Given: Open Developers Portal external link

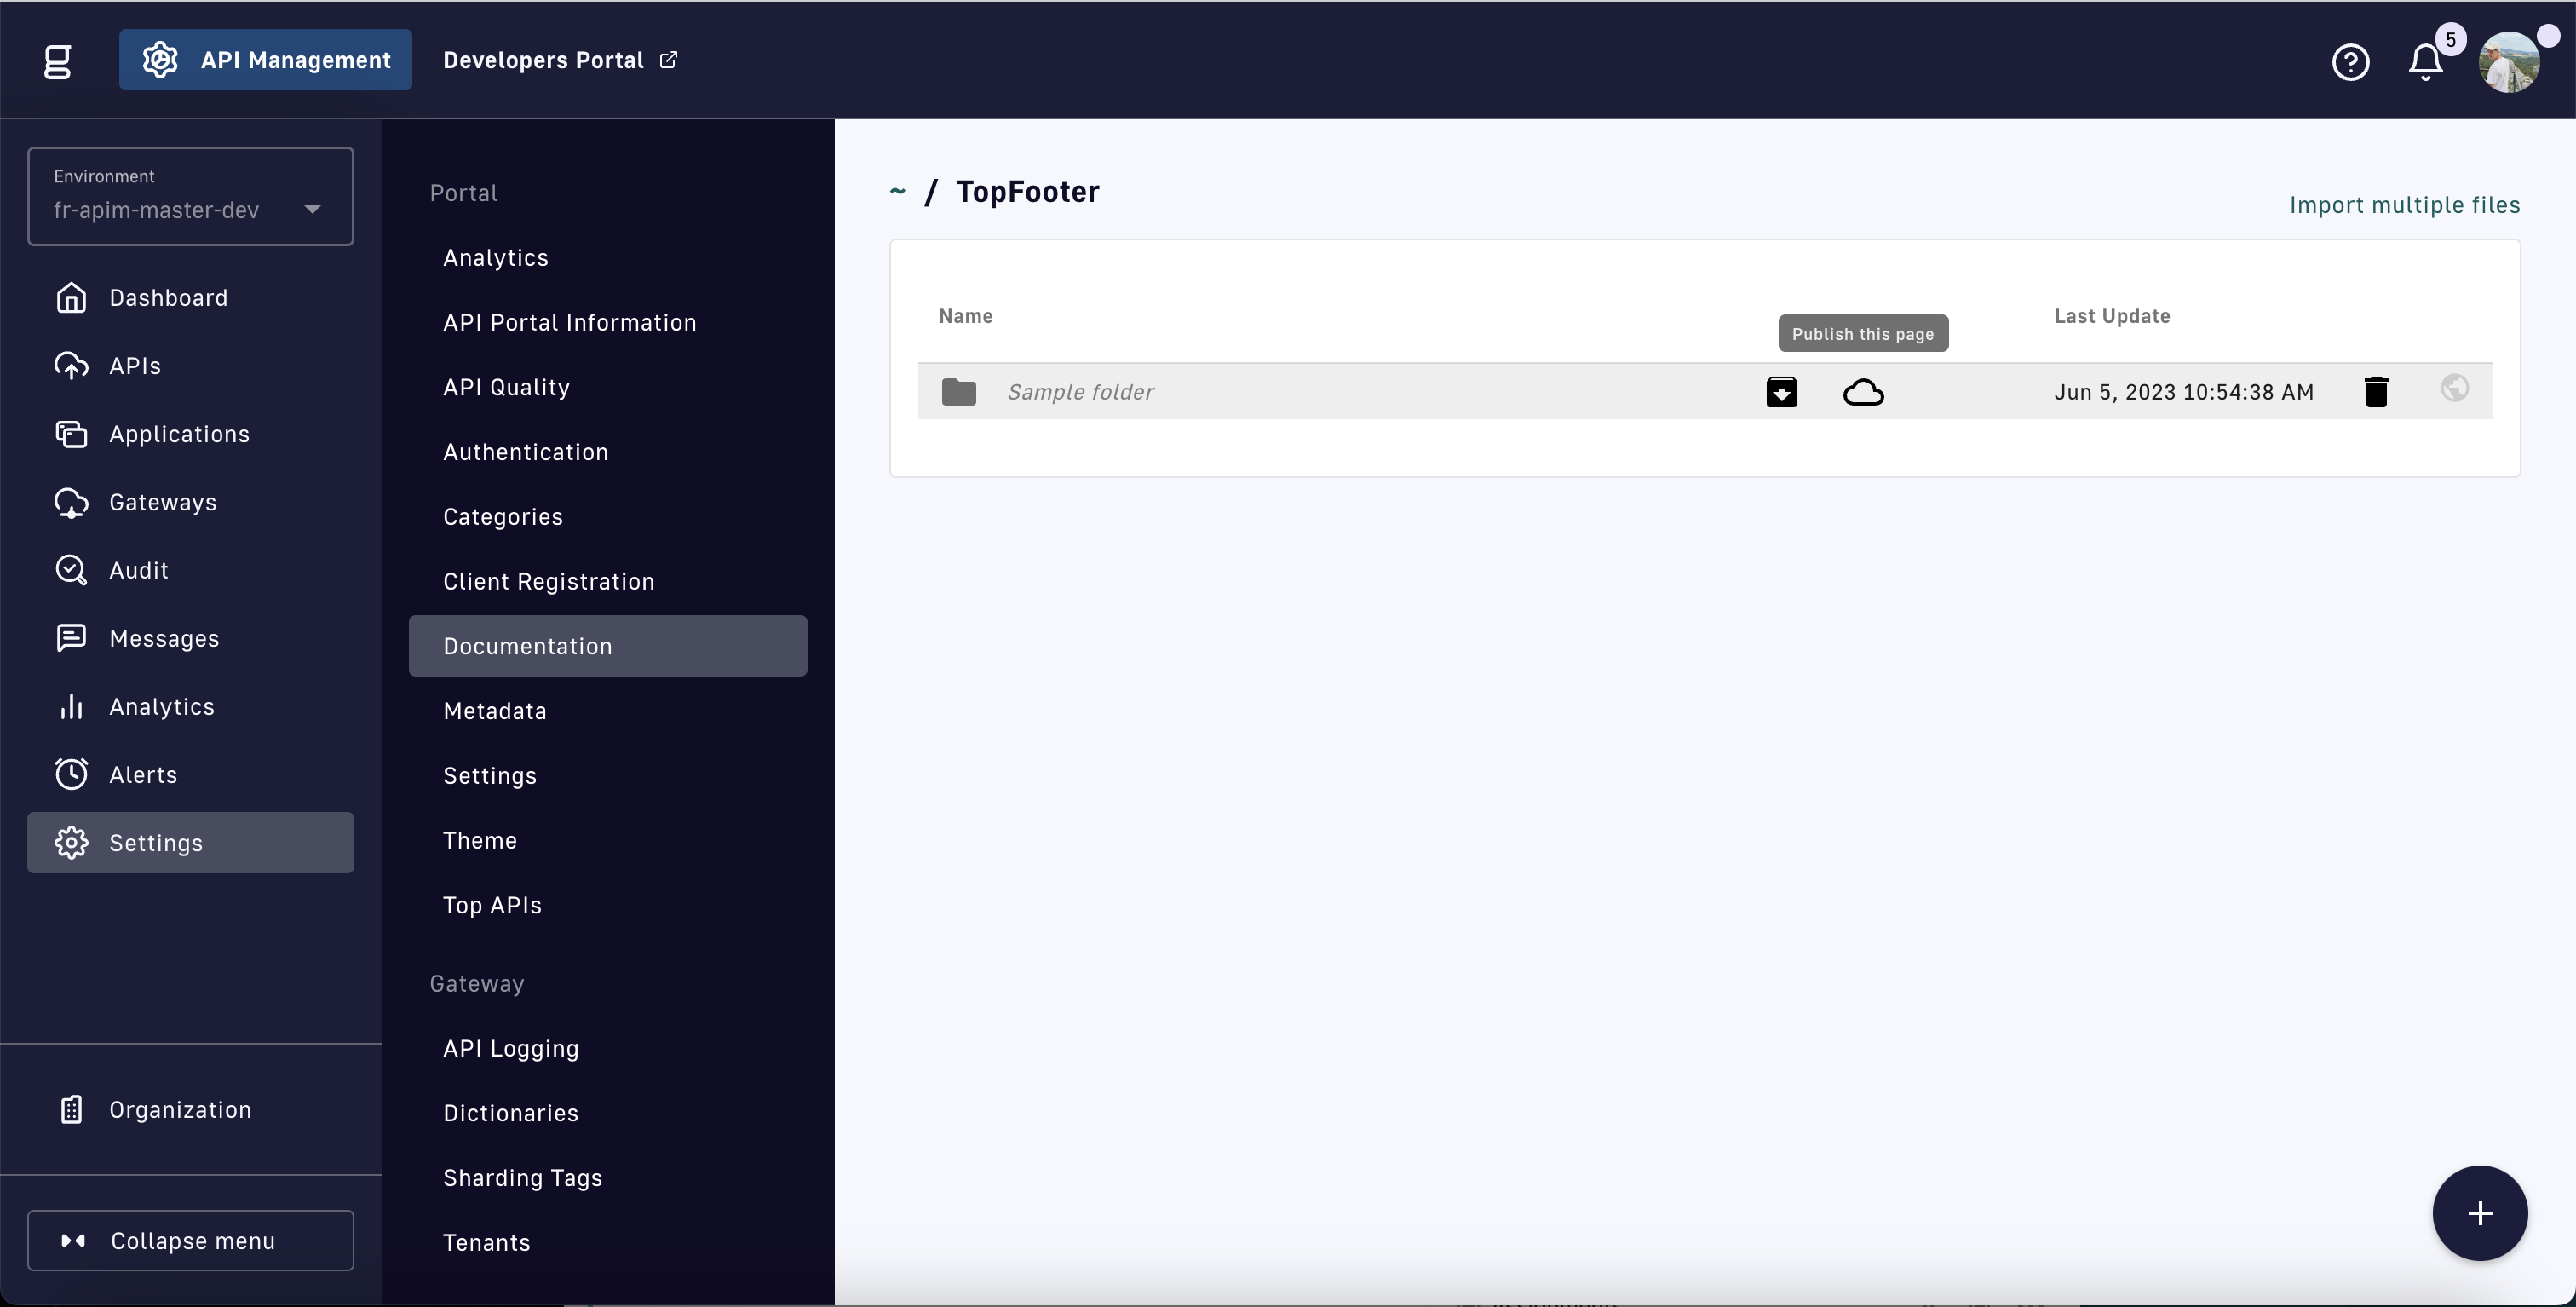Looking at the screenshot, I should tap(559, 60).
